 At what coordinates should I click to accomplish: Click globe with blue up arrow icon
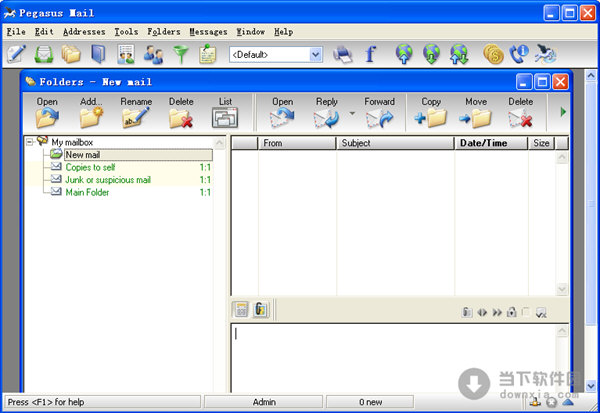[x=404, y=54]
